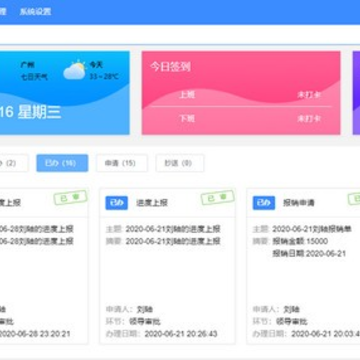Viewport: 360px width, 360px height.
Task: Switch to the 申请 (15) tab
Action: 122,163
